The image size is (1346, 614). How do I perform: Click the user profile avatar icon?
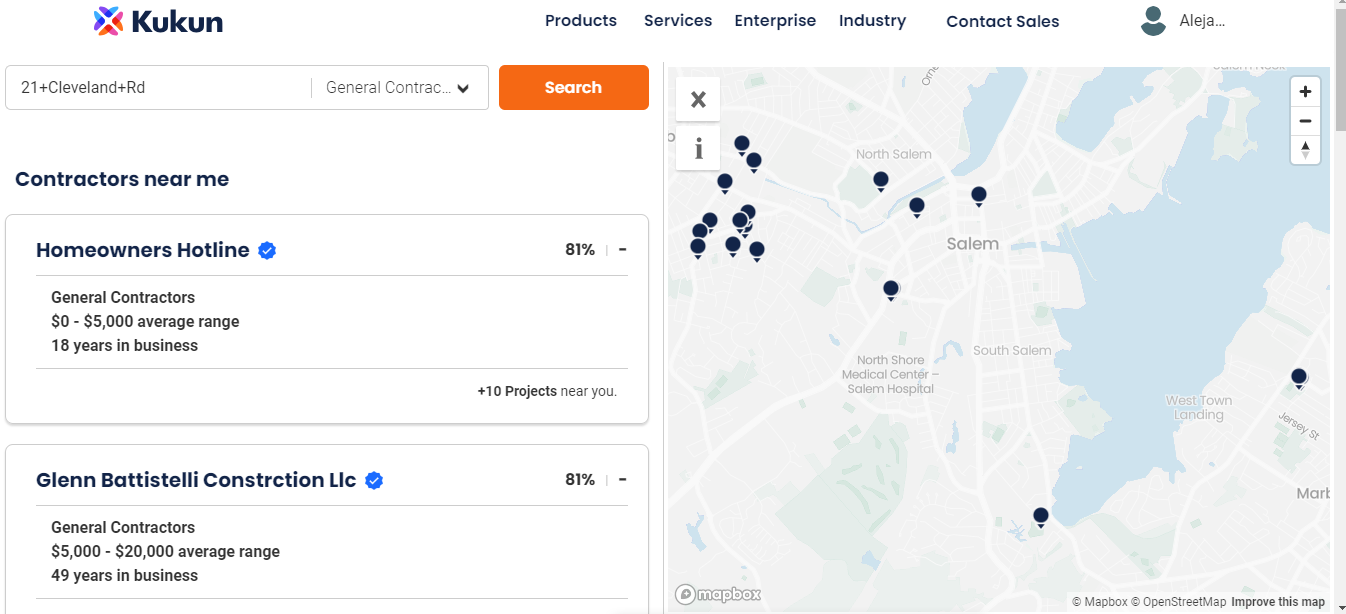(x=1153, y=21)
